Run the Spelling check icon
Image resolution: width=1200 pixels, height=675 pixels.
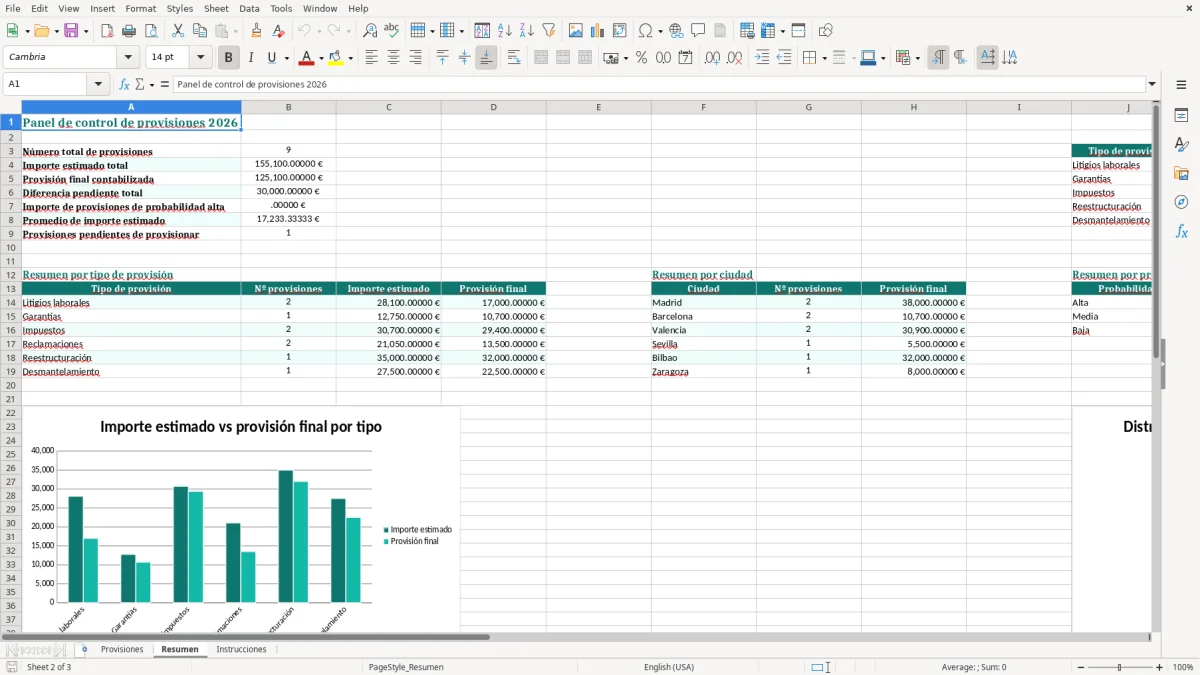tap(391, 31)
